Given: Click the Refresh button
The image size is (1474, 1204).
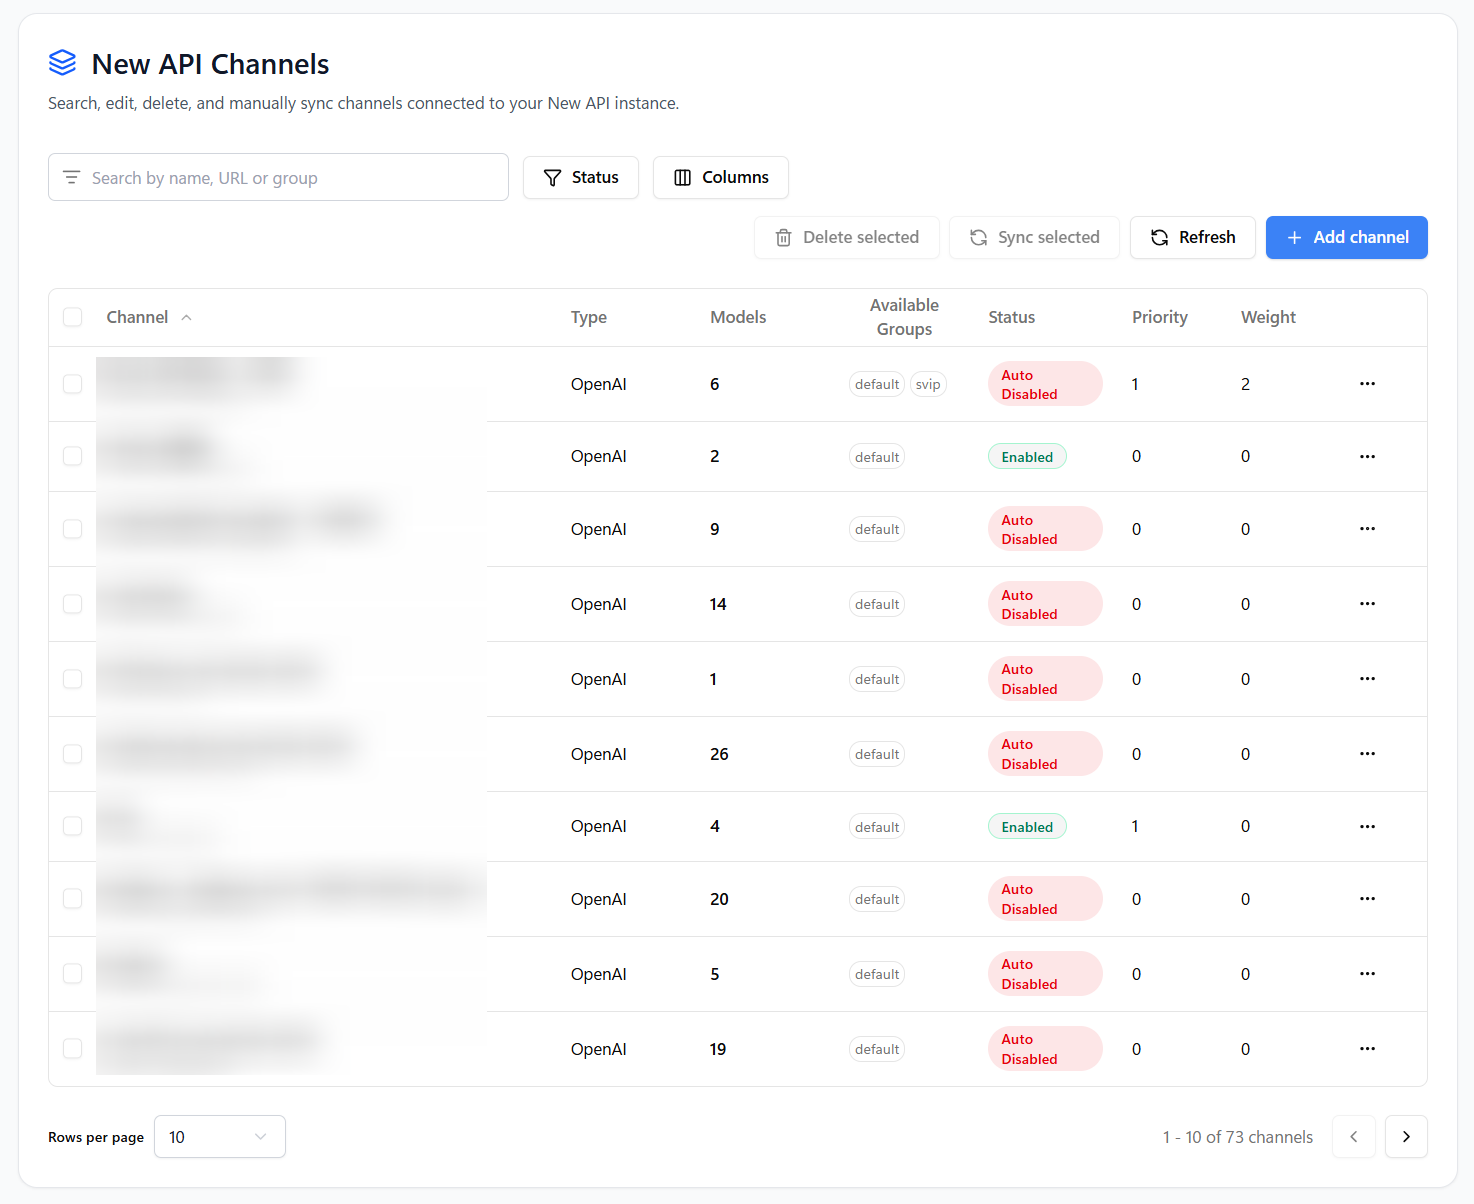Looking at the screenshot, I should click(x=1193, y=237).
